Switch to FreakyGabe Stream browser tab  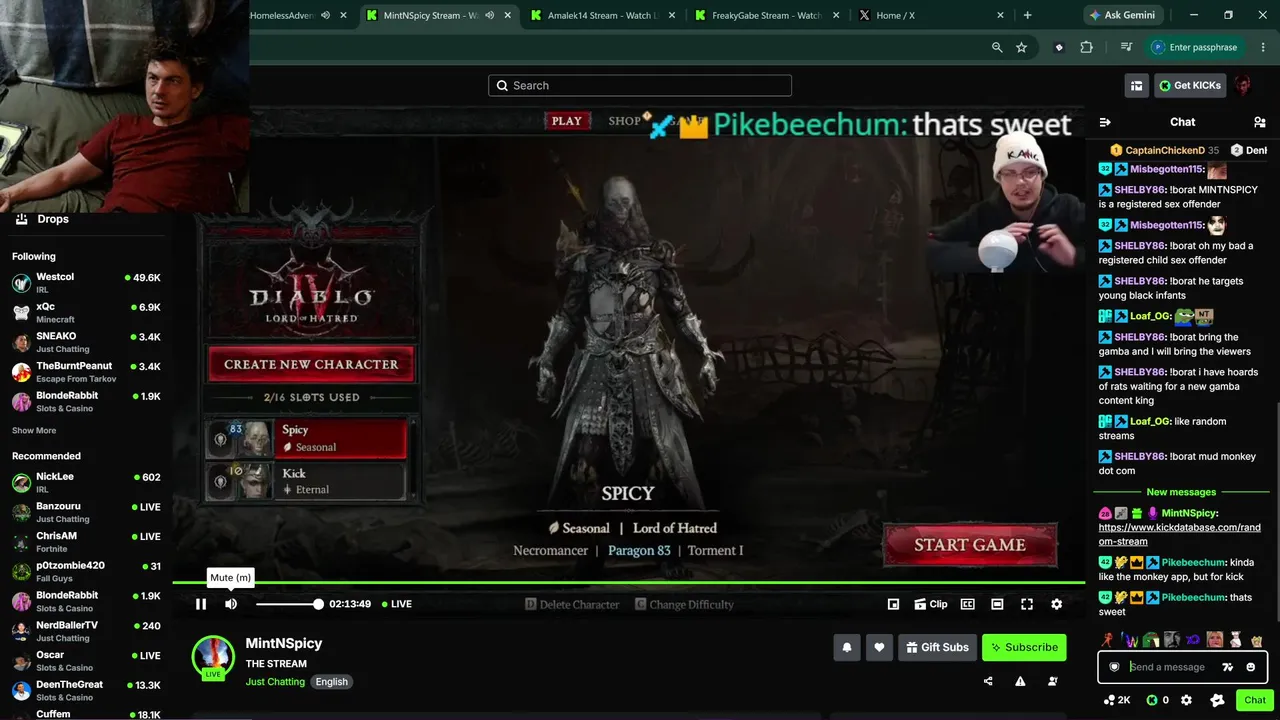[x=767, y=15]
